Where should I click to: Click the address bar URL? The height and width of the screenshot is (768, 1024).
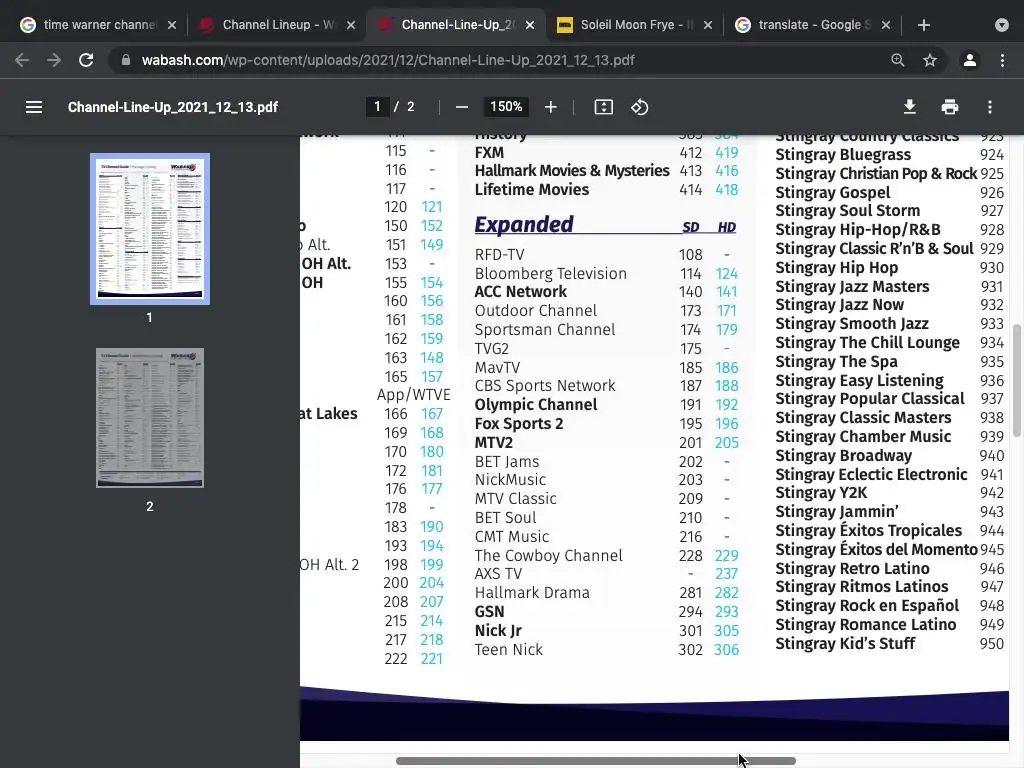point(388,60)
